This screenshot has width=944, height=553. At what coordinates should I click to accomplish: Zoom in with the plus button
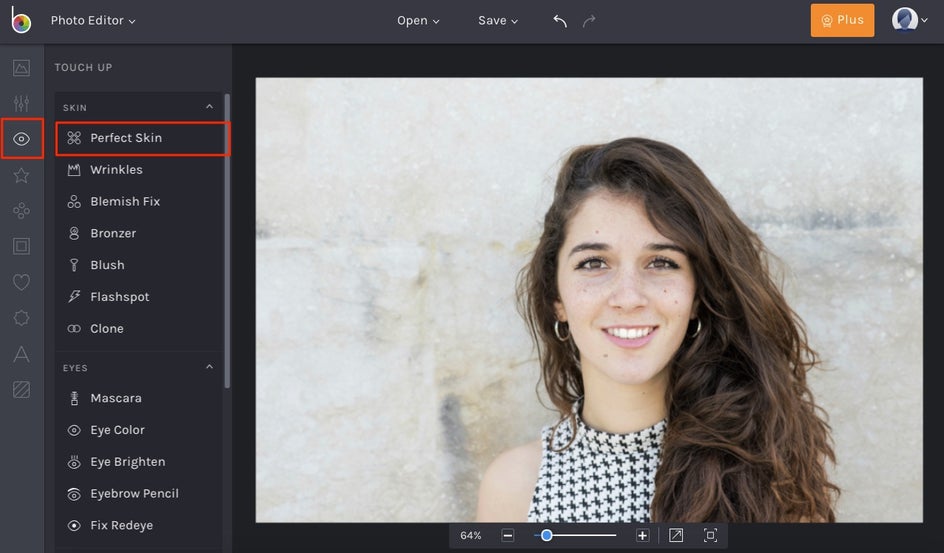pos(642,536)
